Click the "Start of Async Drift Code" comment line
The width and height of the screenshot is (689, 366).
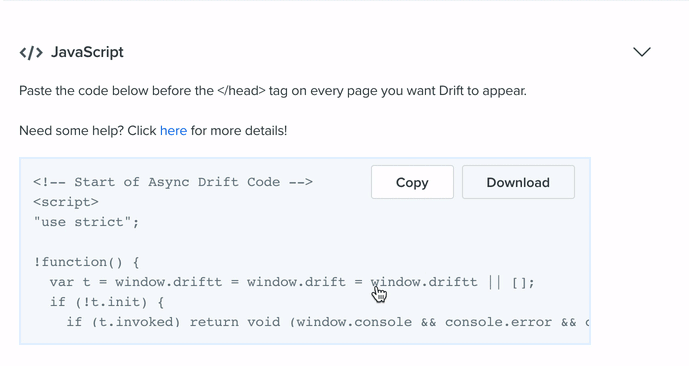coord(173,182)
